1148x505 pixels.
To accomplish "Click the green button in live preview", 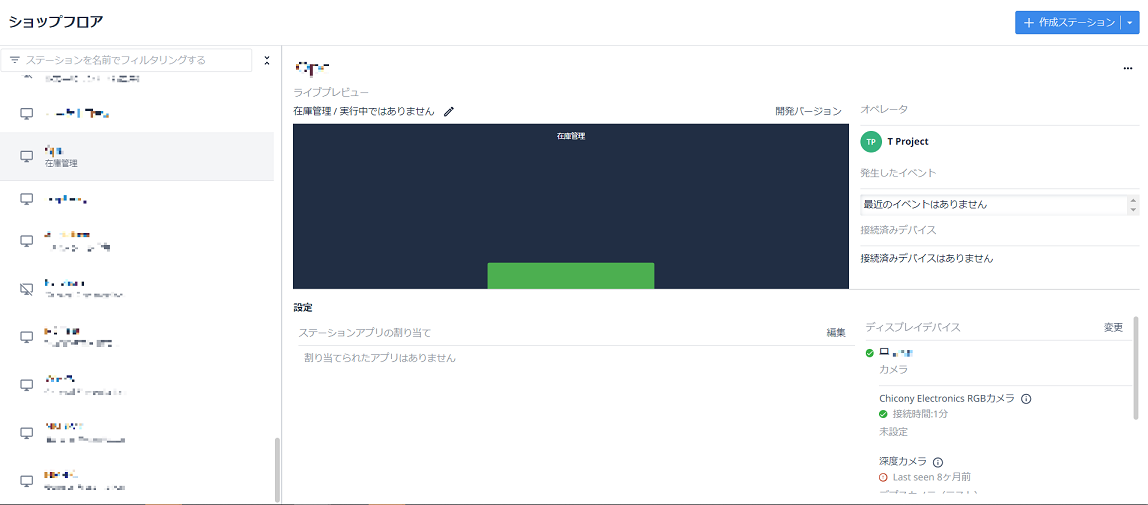I will pyautogui.click(x=570, y=275).
